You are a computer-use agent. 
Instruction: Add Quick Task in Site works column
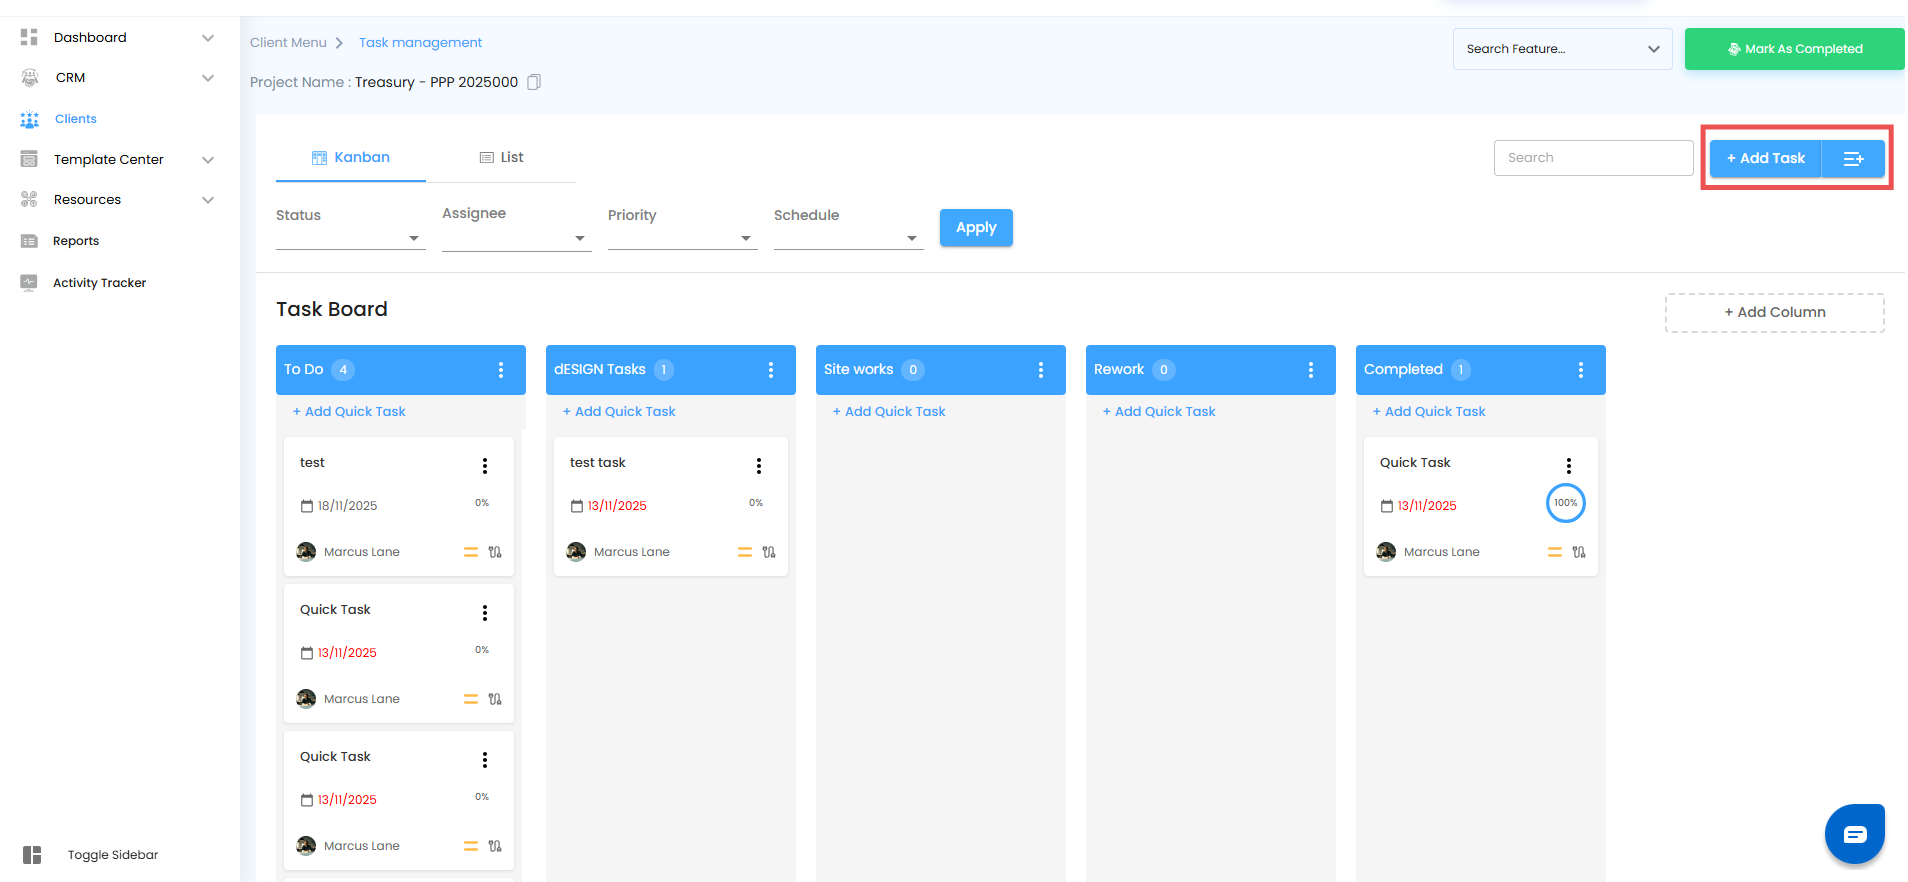tap(889, 412)
